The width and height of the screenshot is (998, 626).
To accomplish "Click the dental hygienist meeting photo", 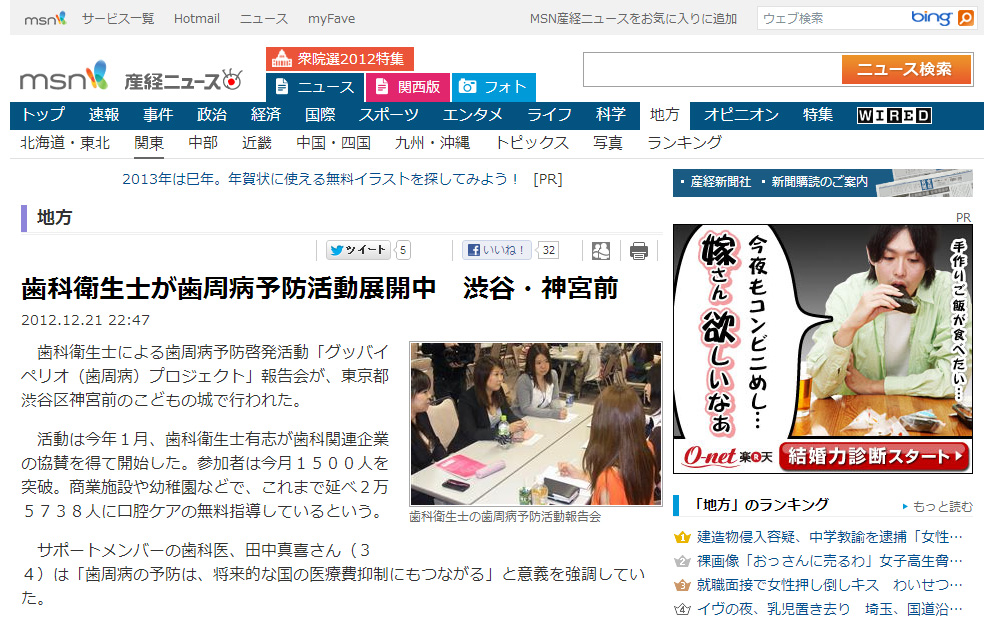I will click(535, 424).
